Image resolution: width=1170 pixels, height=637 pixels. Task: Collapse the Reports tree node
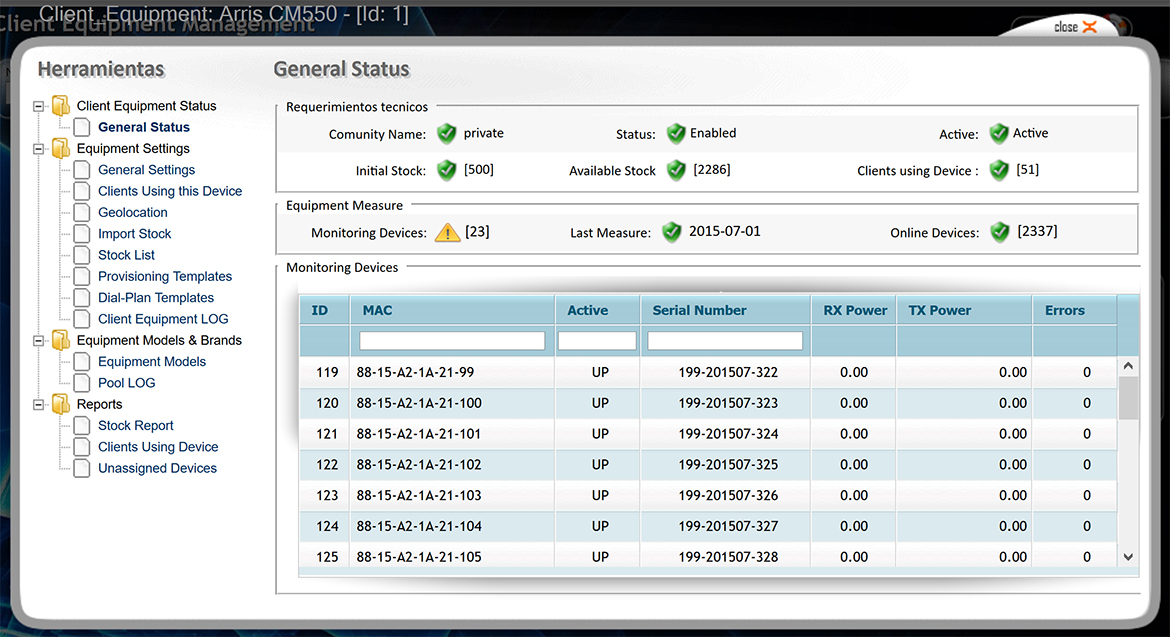39,405
